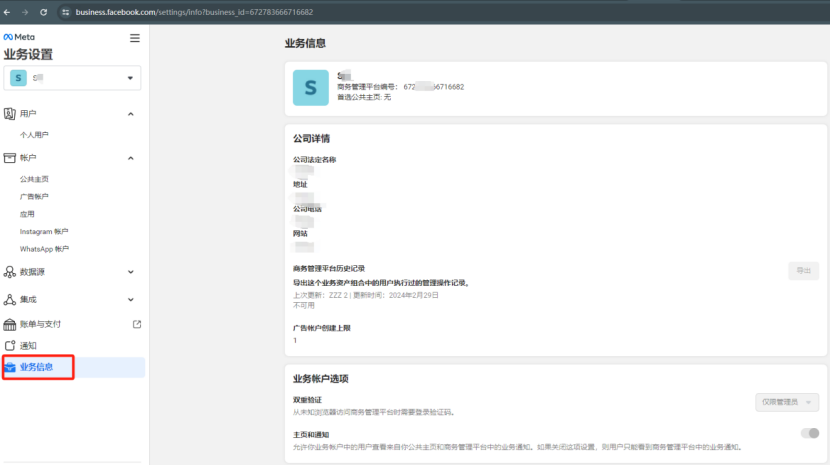Expand the 数据源 section
Image resolution: width=830 pixels, height=465 pixels.
coord(130,271)
